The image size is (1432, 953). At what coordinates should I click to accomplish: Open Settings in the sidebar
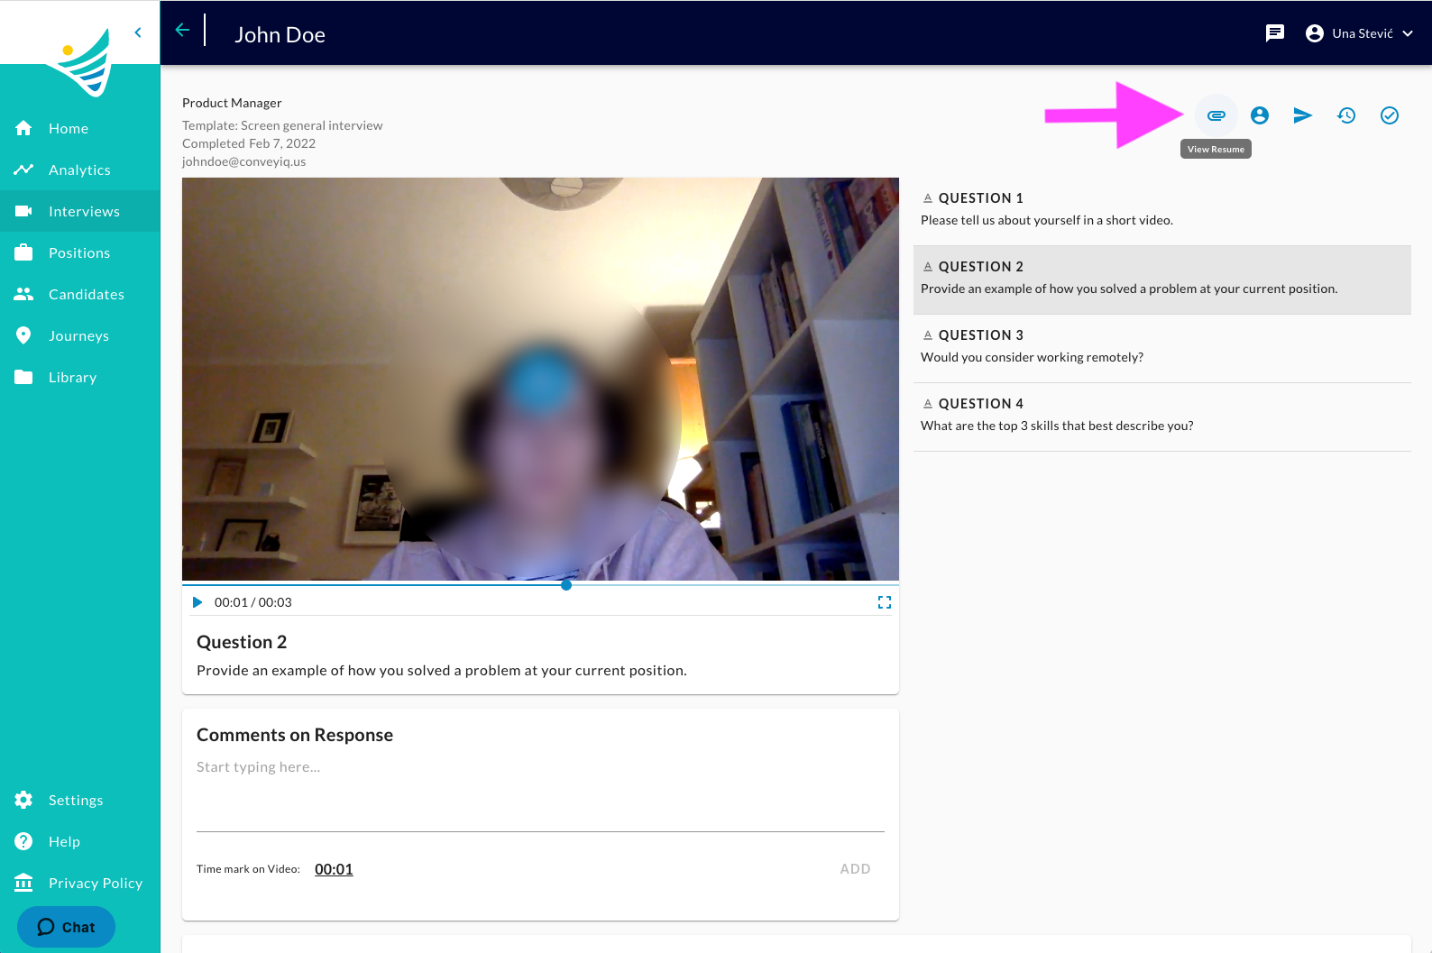pos(80,800)
